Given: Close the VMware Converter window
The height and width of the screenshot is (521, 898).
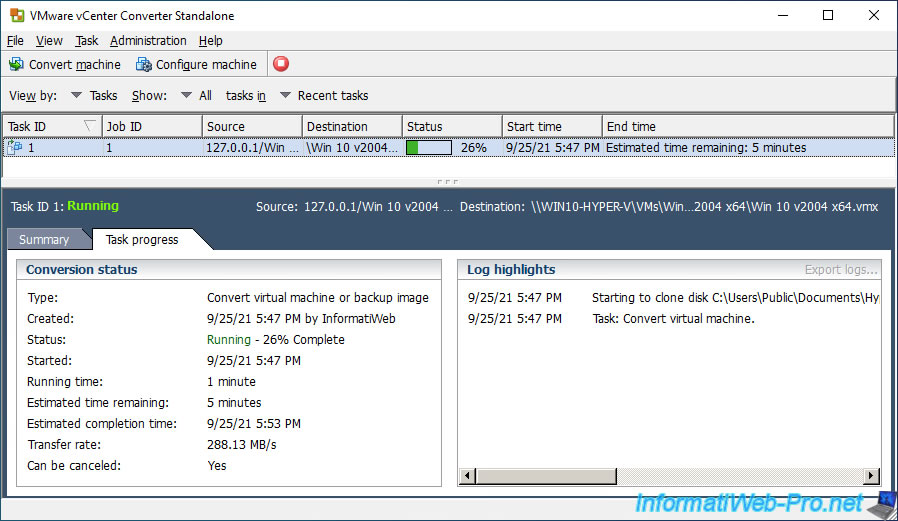Looking at the screenshot, I should [x=873, y=15].
